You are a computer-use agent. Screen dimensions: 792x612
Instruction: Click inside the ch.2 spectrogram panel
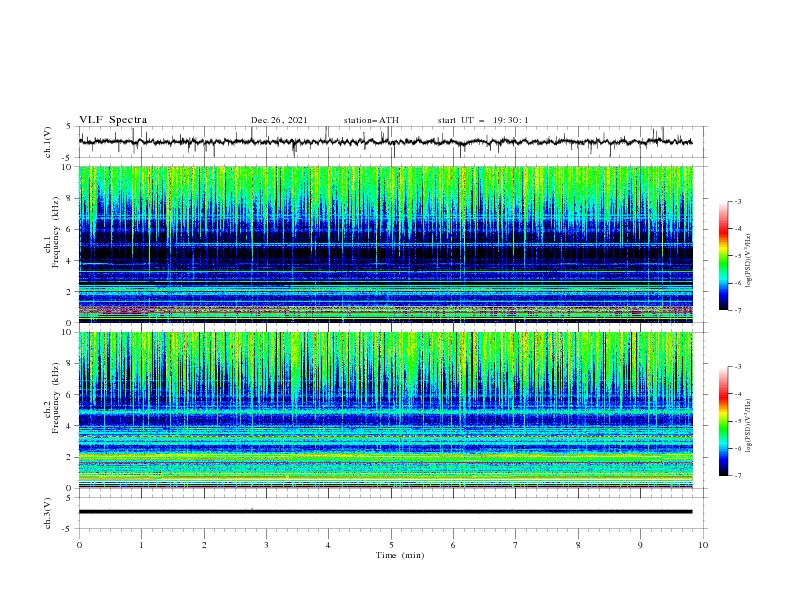click(x=386, y=410)
